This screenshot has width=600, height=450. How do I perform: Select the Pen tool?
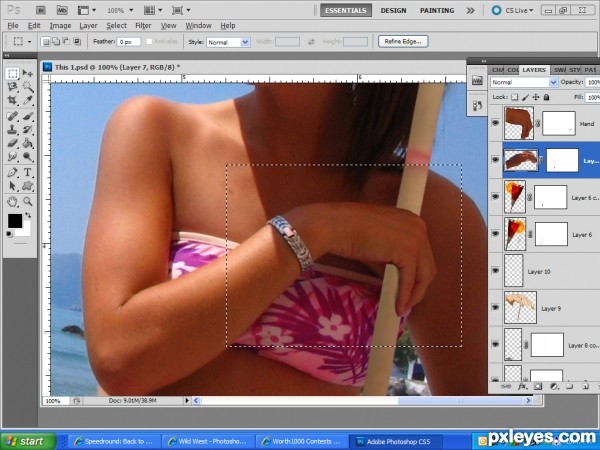(x=13, y=173)
